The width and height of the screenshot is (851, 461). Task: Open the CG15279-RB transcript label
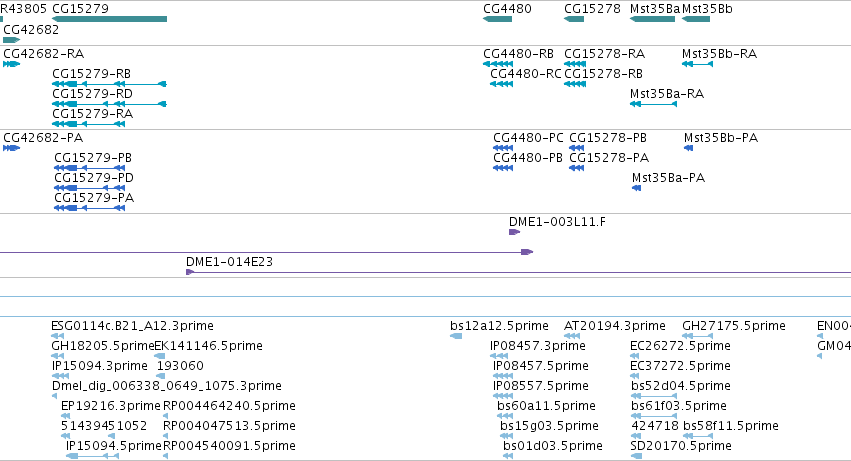(91, 74)
